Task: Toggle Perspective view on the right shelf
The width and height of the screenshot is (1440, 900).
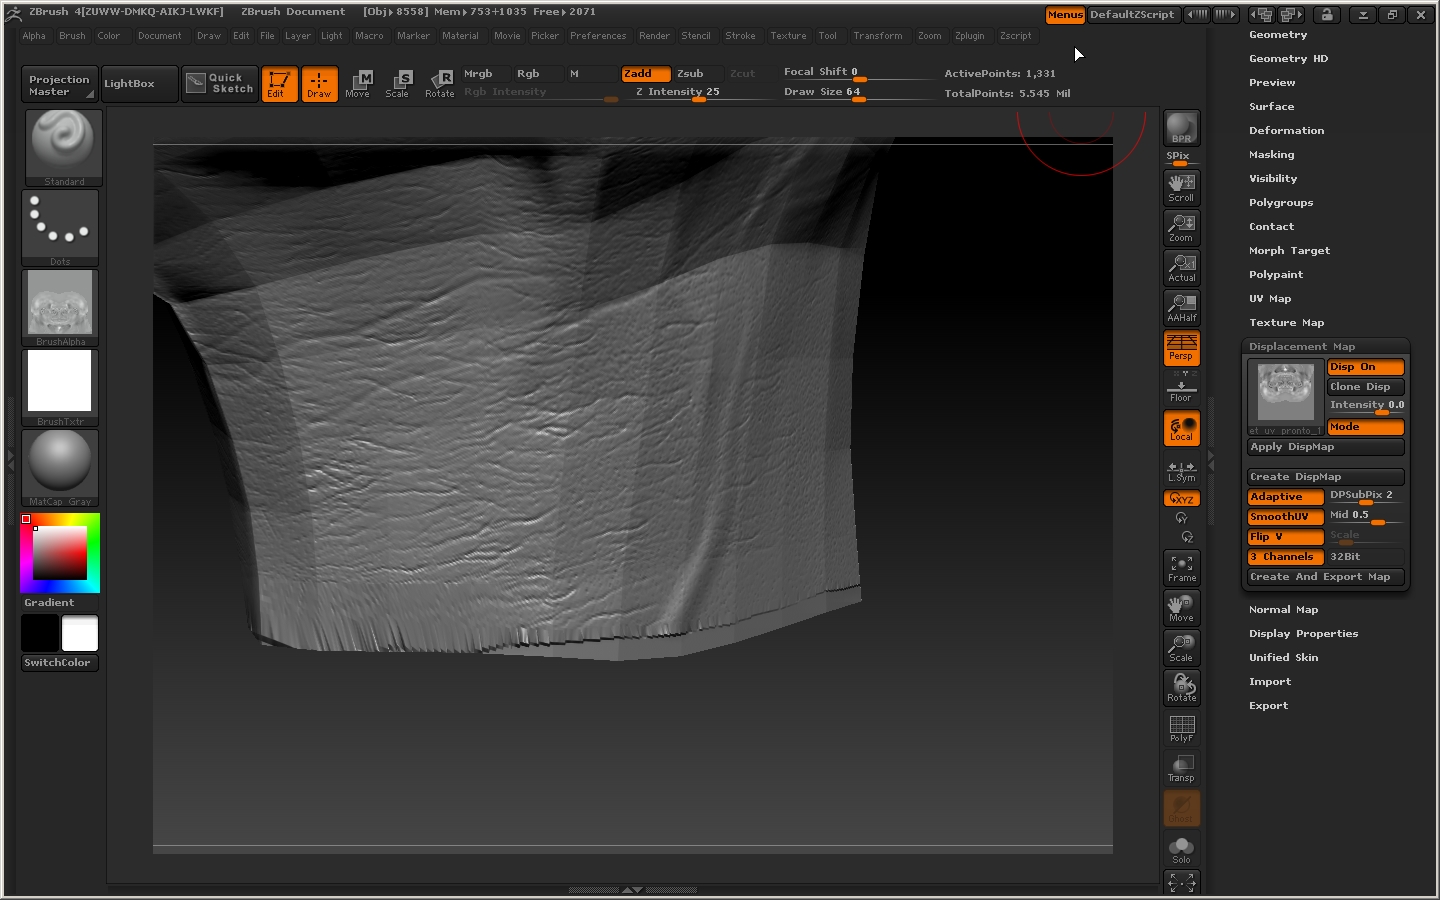Action: 1181,348
